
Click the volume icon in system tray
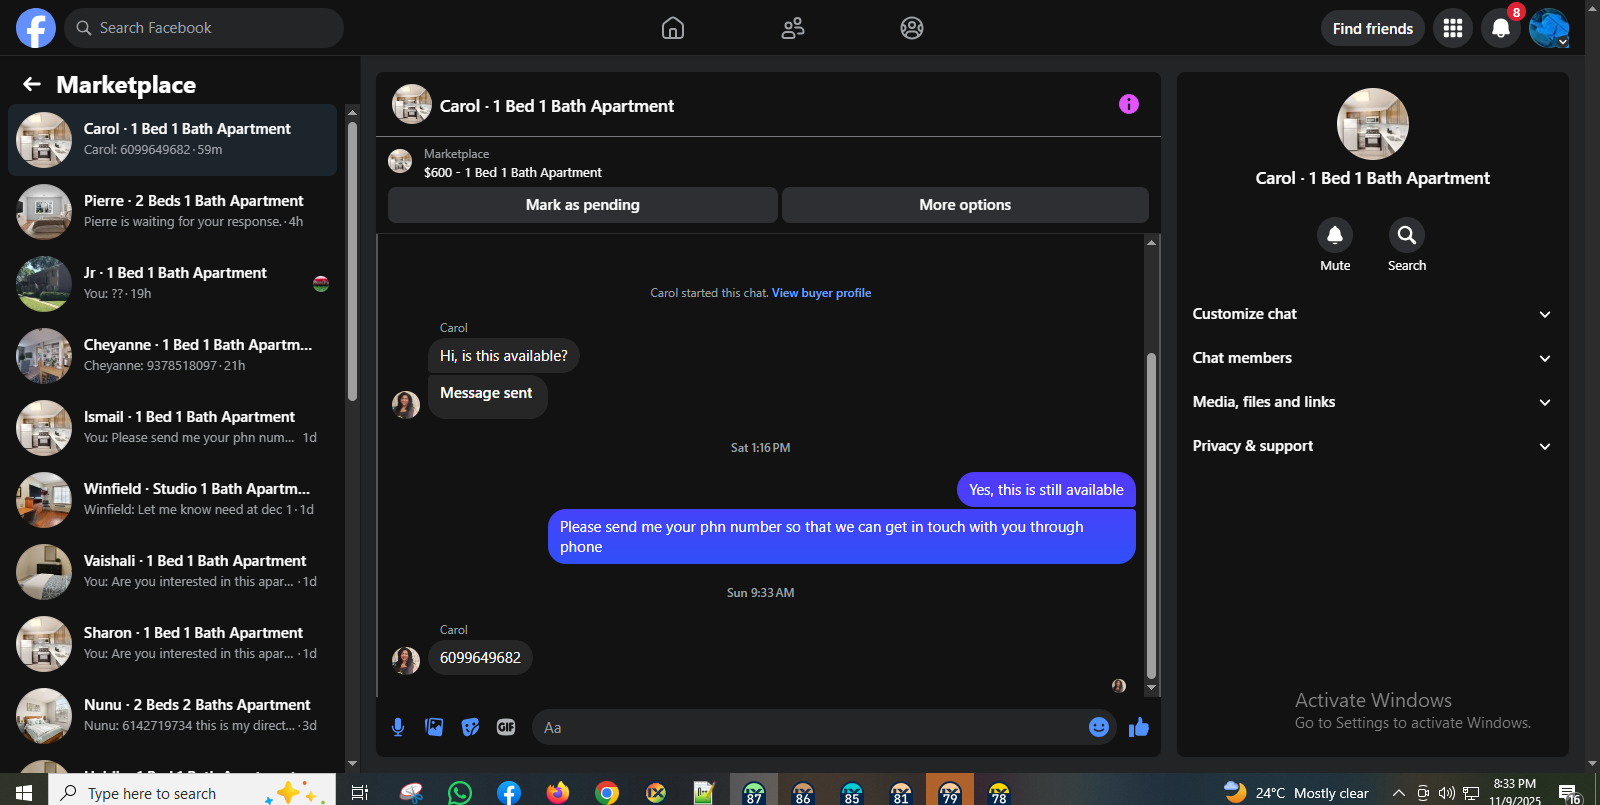(1446, 793)
